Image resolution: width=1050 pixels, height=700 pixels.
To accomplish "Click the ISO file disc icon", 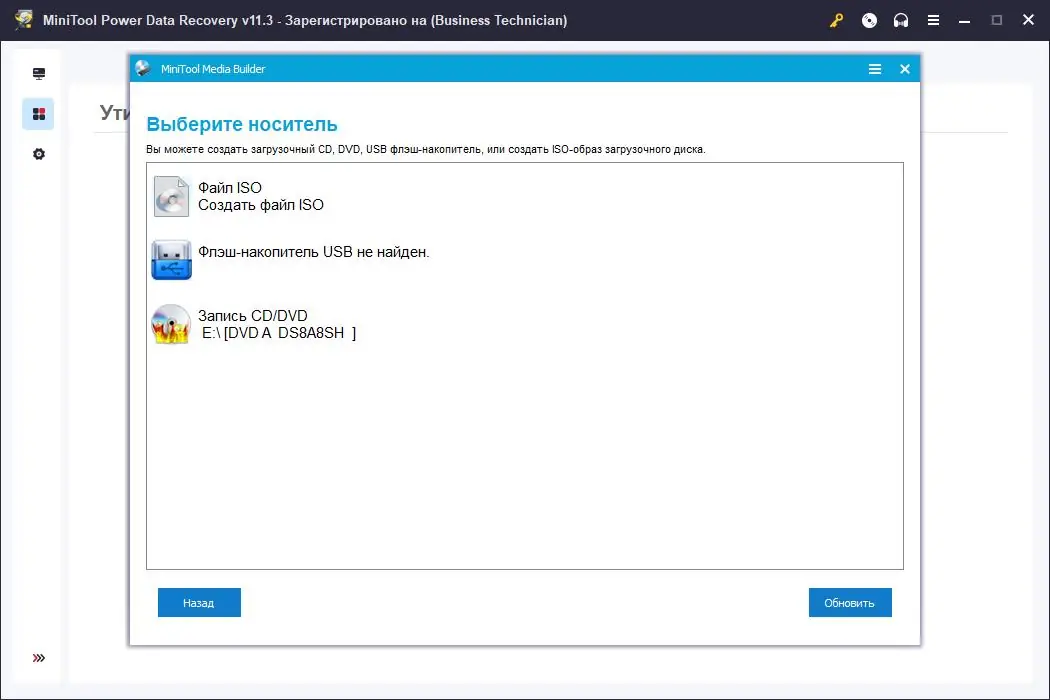I will click(171, 196).
